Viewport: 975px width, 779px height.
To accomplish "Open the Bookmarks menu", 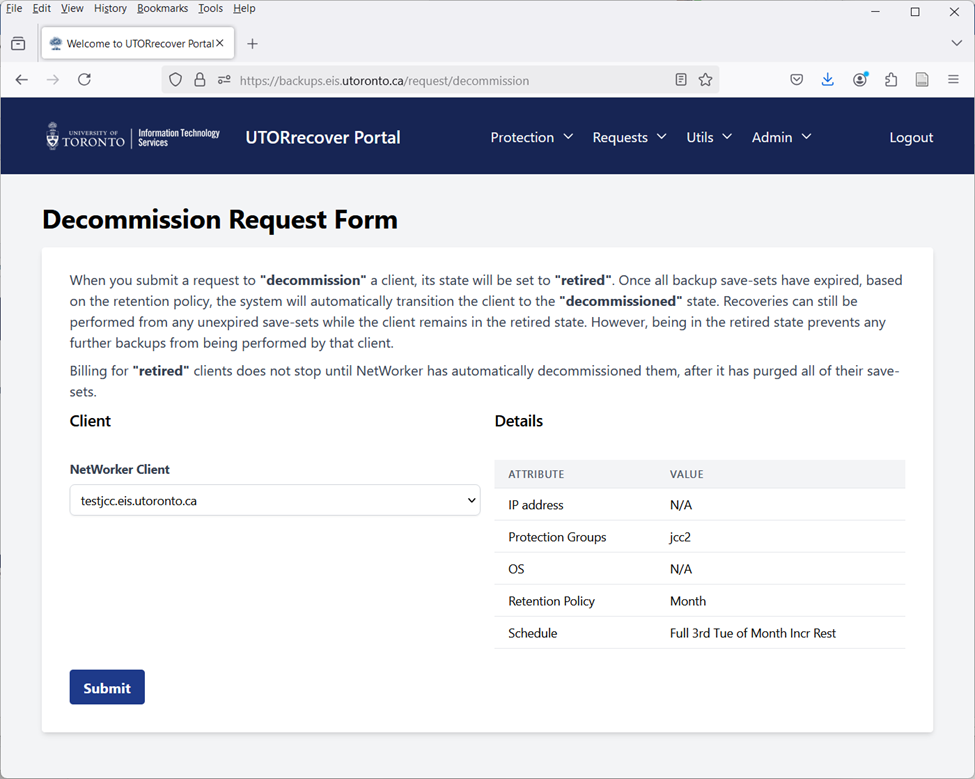I will (x=162, y=9).
